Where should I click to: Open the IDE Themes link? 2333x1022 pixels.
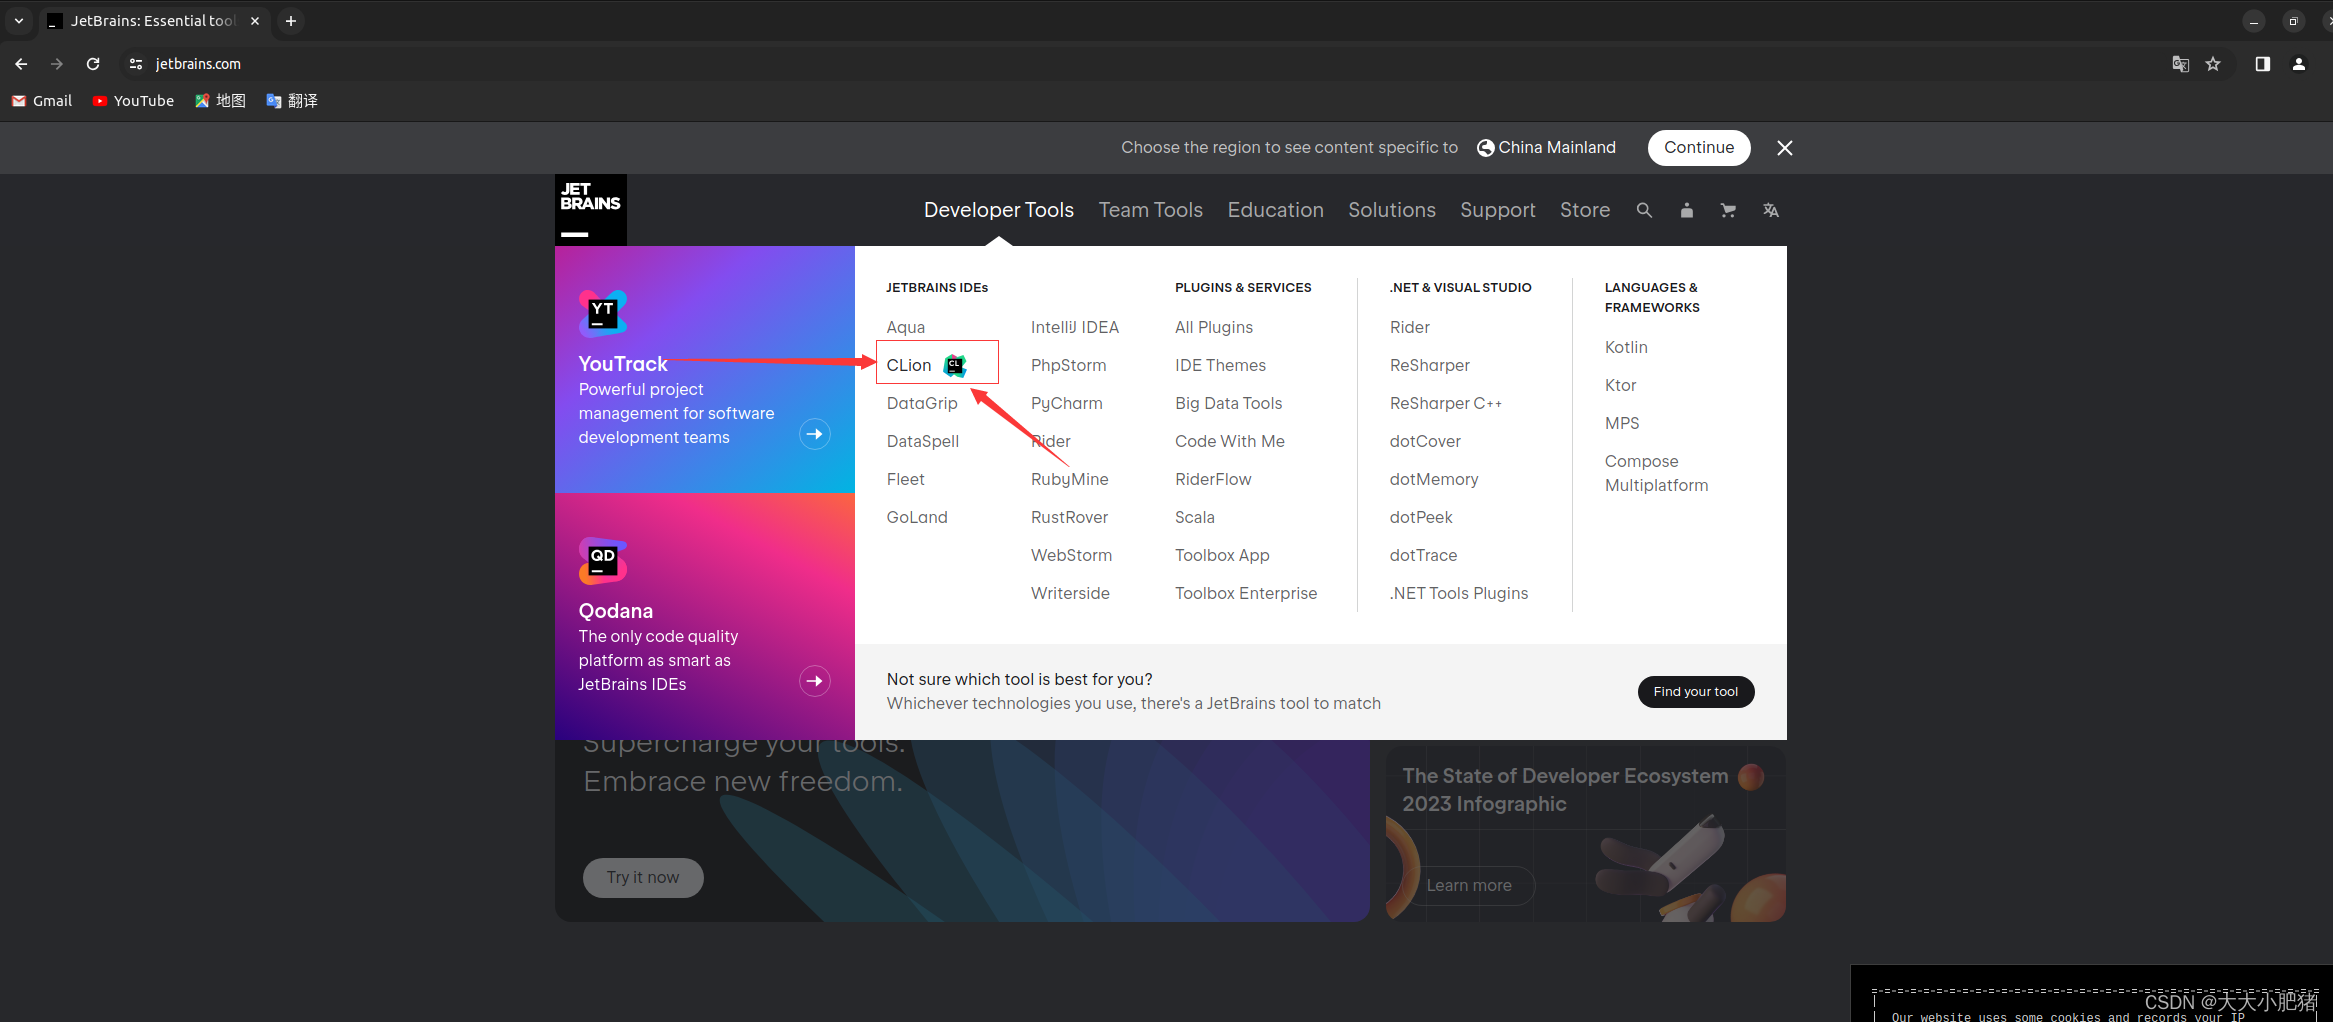1221,366
